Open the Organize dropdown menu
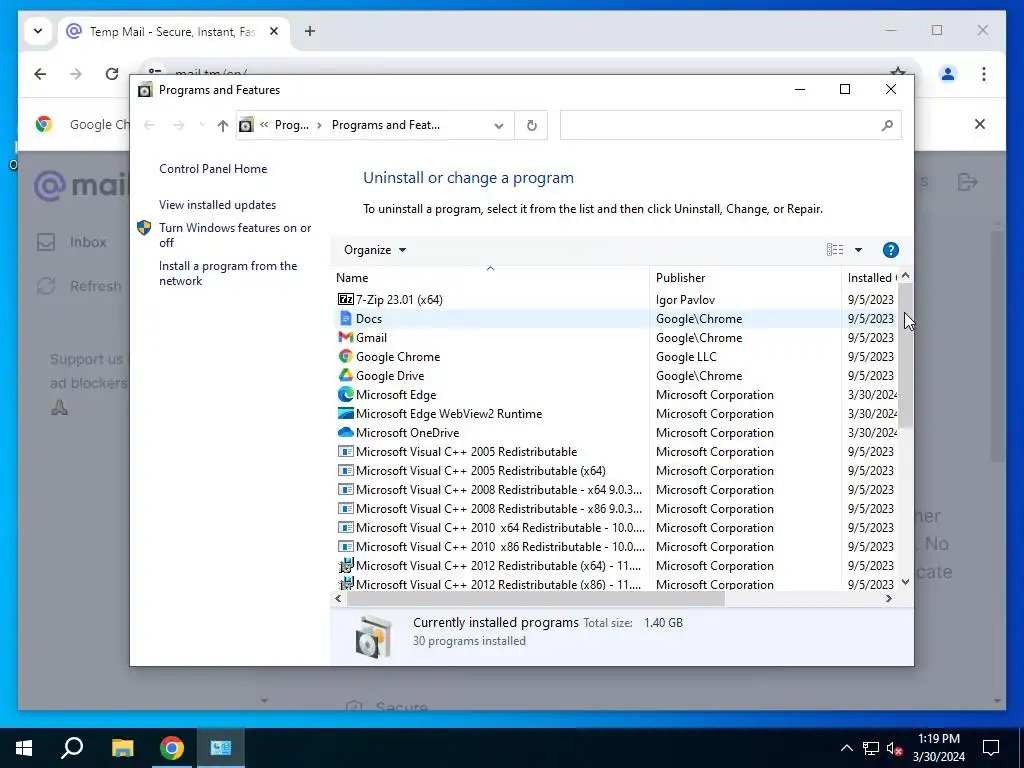The width and height of the screenshot is (1024, 768). (375, 250)
